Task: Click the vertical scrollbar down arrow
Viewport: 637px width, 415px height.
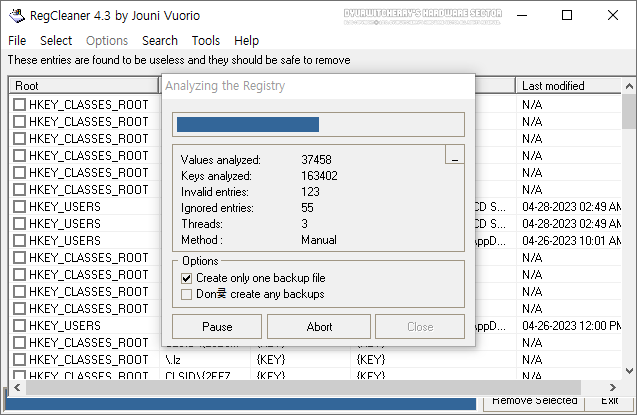Action: pos(629,370)
